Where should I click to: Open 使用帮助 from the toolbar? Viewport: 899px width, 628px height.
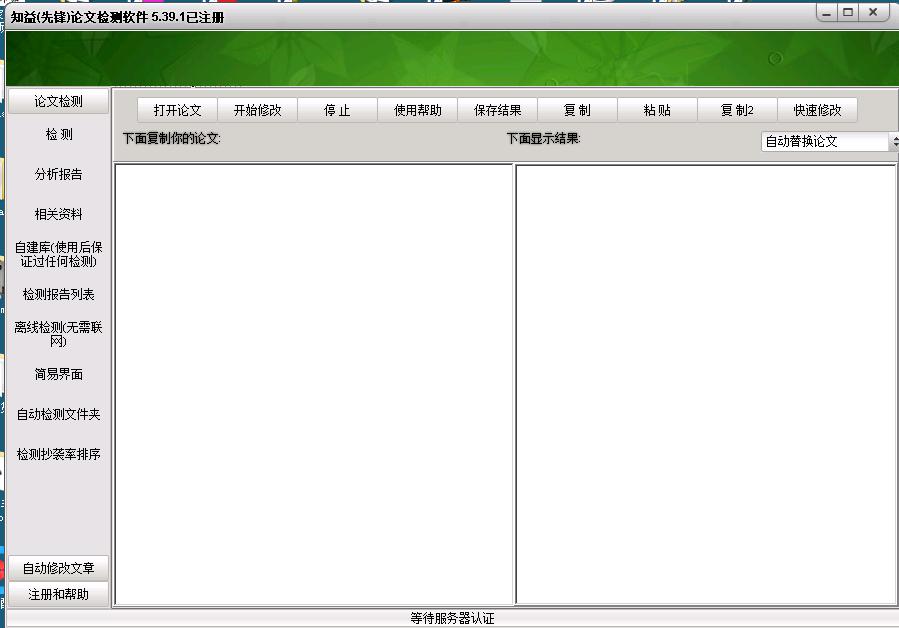coord(417,110)
